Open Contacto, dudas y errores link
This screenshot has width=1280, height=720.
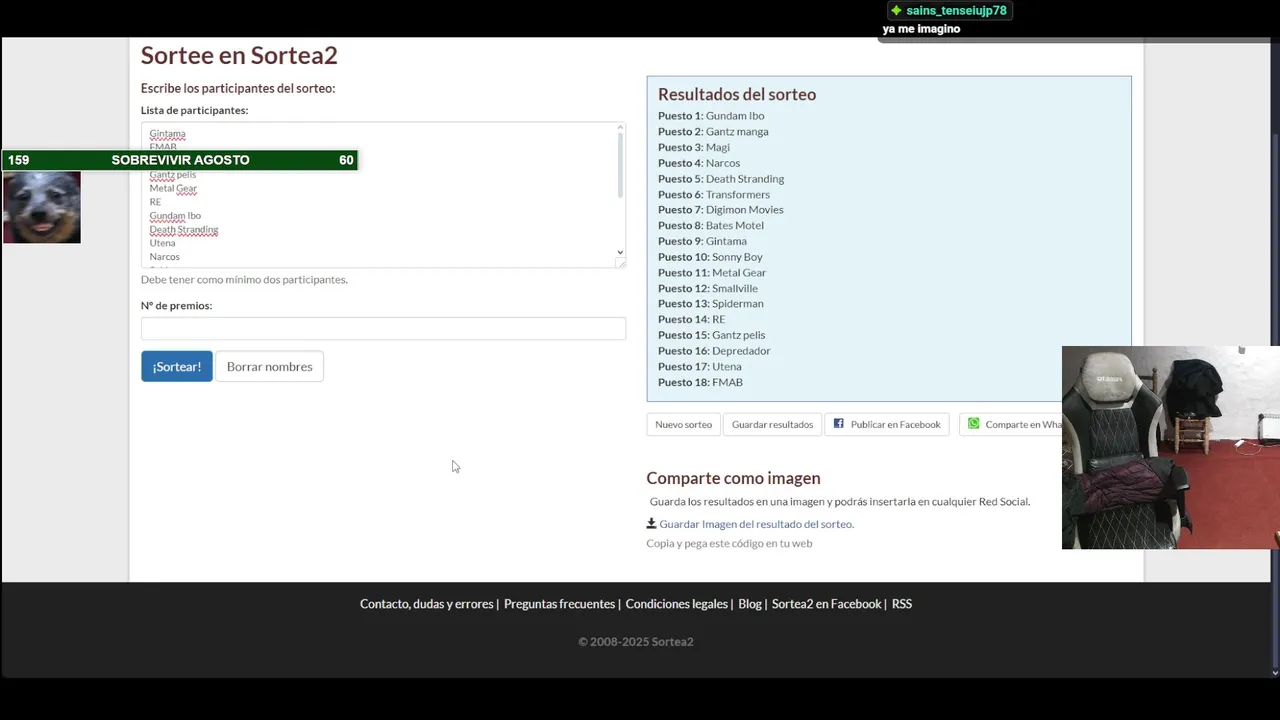pos(426,604)
